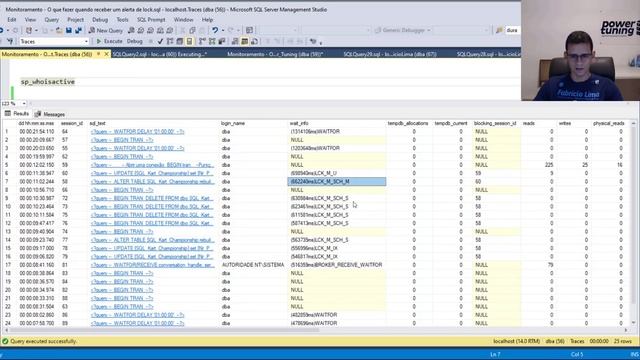Open the Window menu
640x360 pixels.
point(183,20)
